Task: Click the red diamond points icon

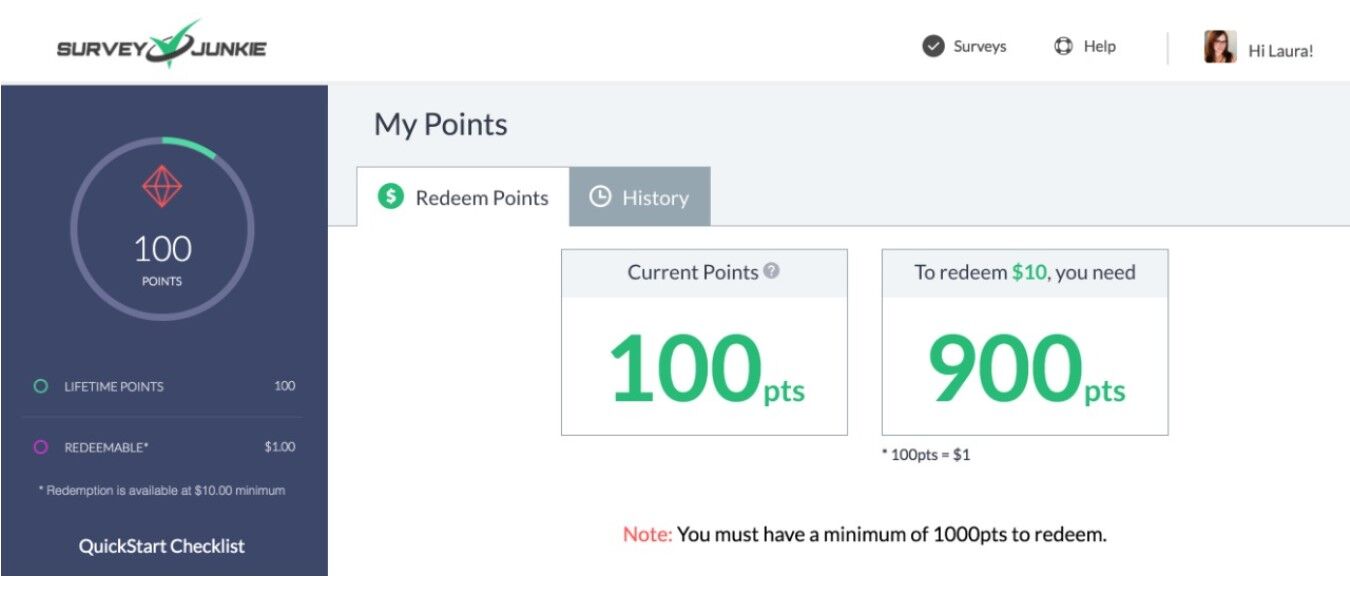Action: (x=162, y=186)
